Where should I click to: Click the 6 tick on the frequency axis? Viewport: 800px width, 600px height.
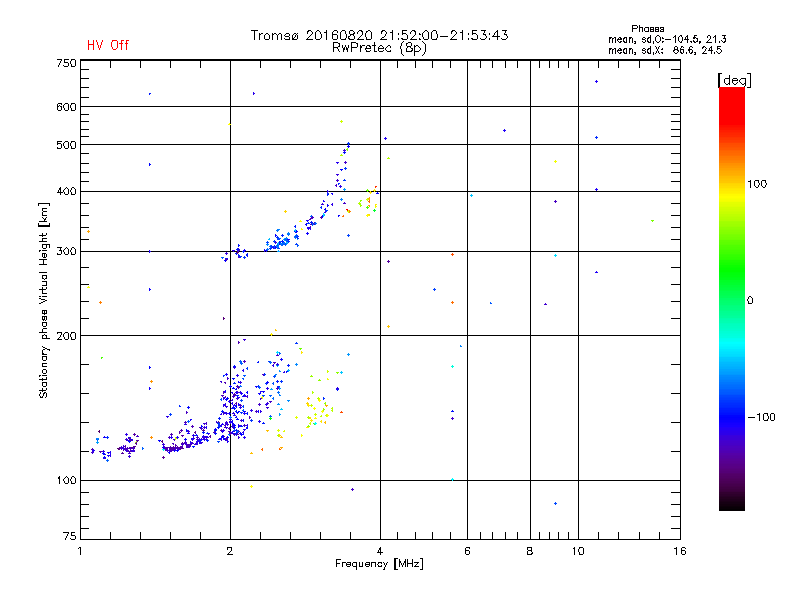(467, 551)
